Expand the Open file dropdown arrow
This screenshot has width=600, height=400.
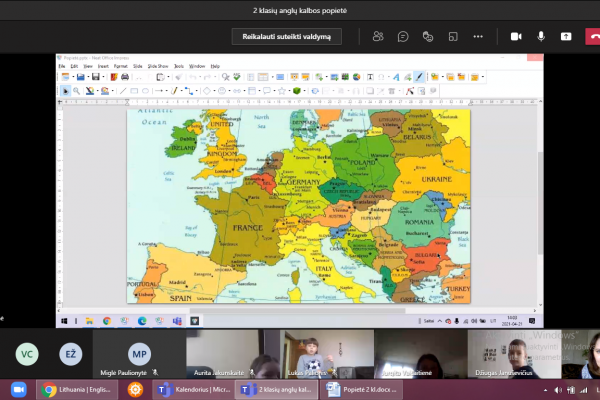(88, 77)
